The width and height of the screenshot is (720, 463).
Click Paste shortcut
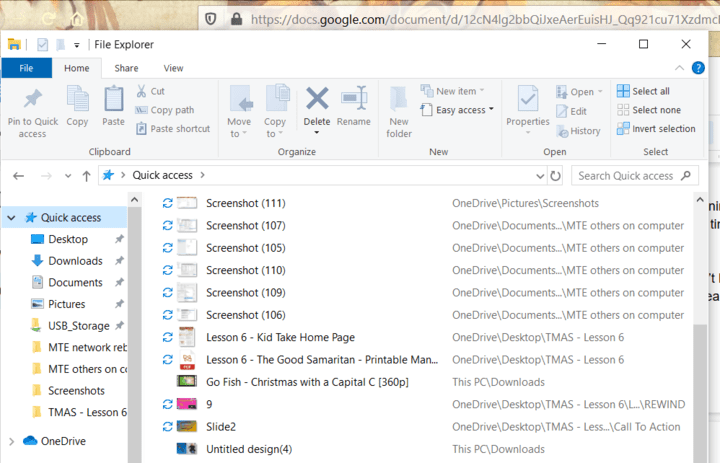(x=173, y=129)
